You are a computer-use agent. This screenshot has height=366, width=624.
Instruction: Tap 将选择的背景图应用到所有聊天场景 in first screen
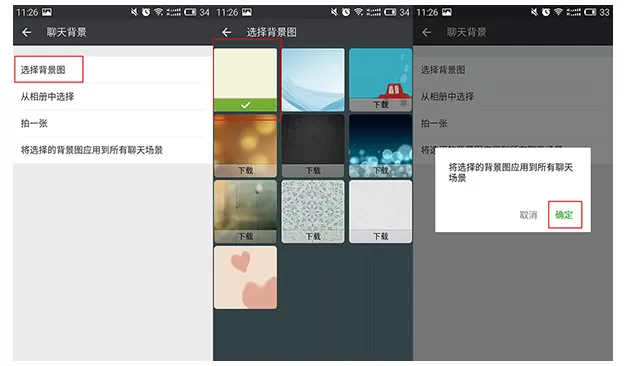click(x=113, y=150)
